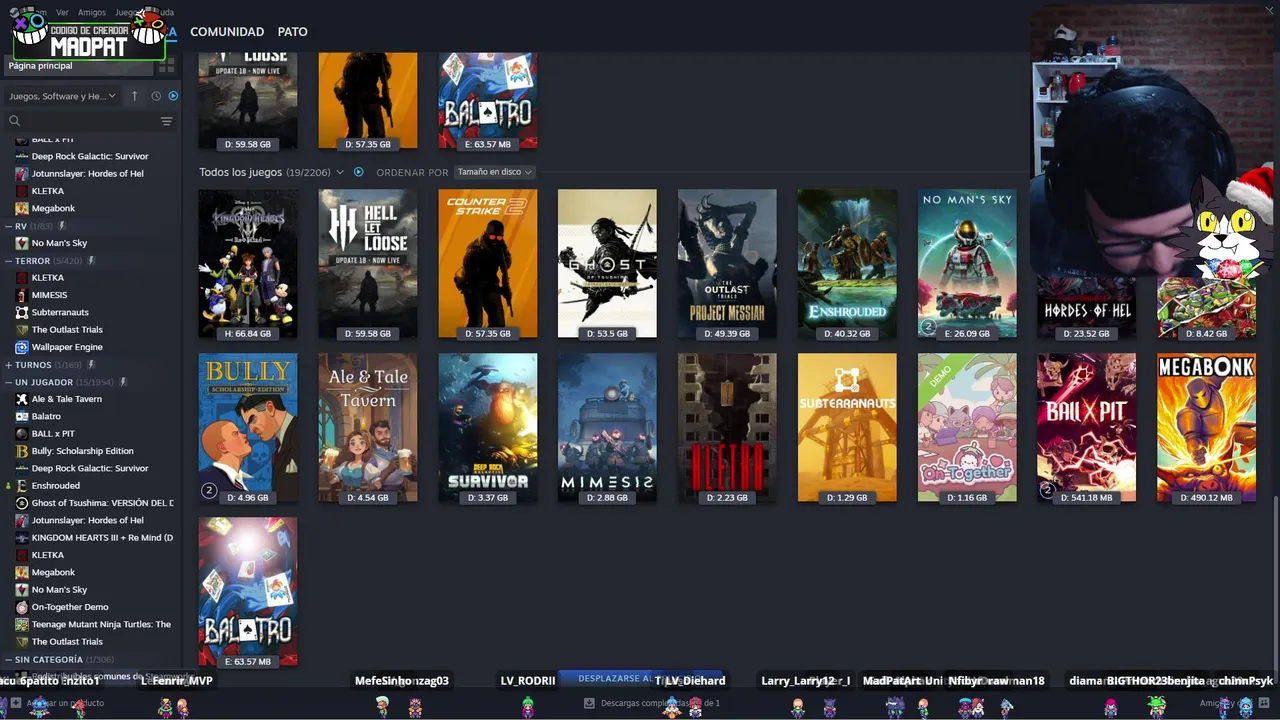Open No Man's Sky game cover
The width and height of the screenshot is (1280, 720).
pyautogui.click(x=967, y=264)
